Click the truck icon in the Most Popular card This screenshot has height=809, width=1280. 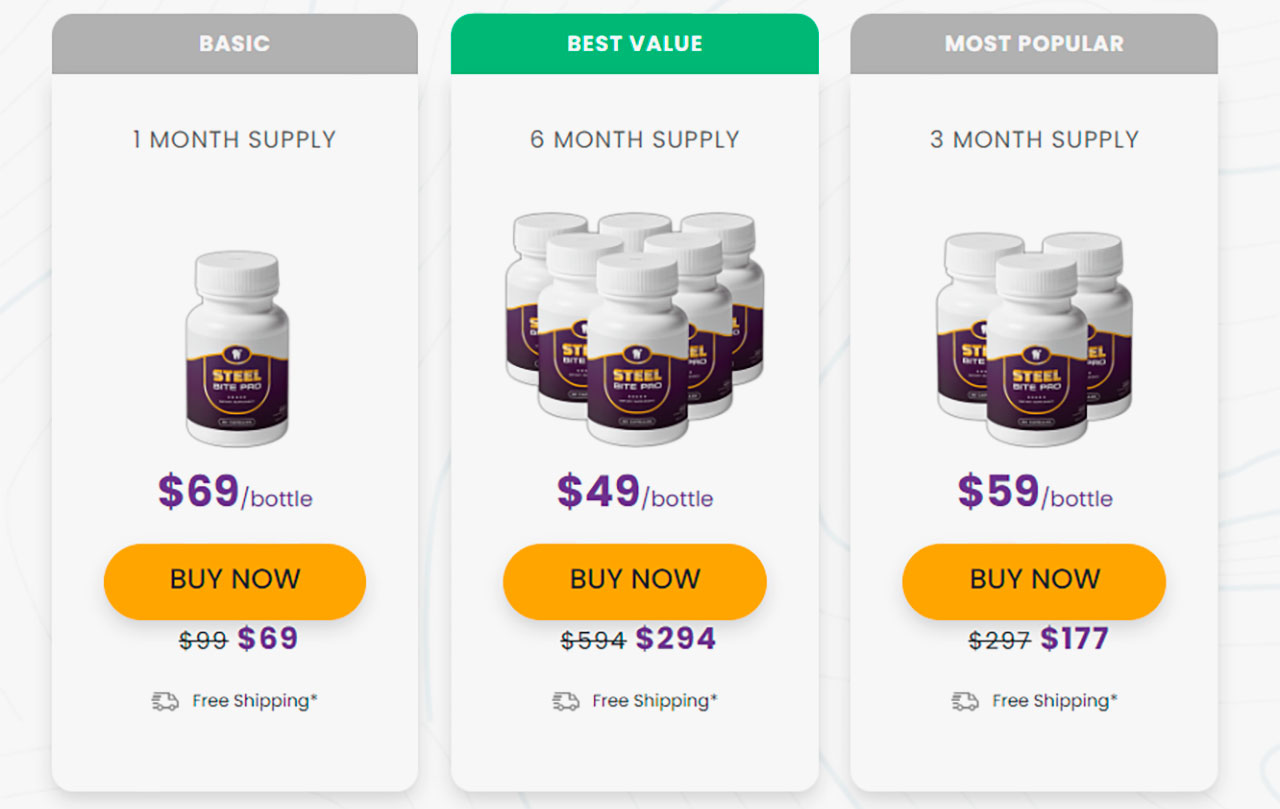[965, 701]
